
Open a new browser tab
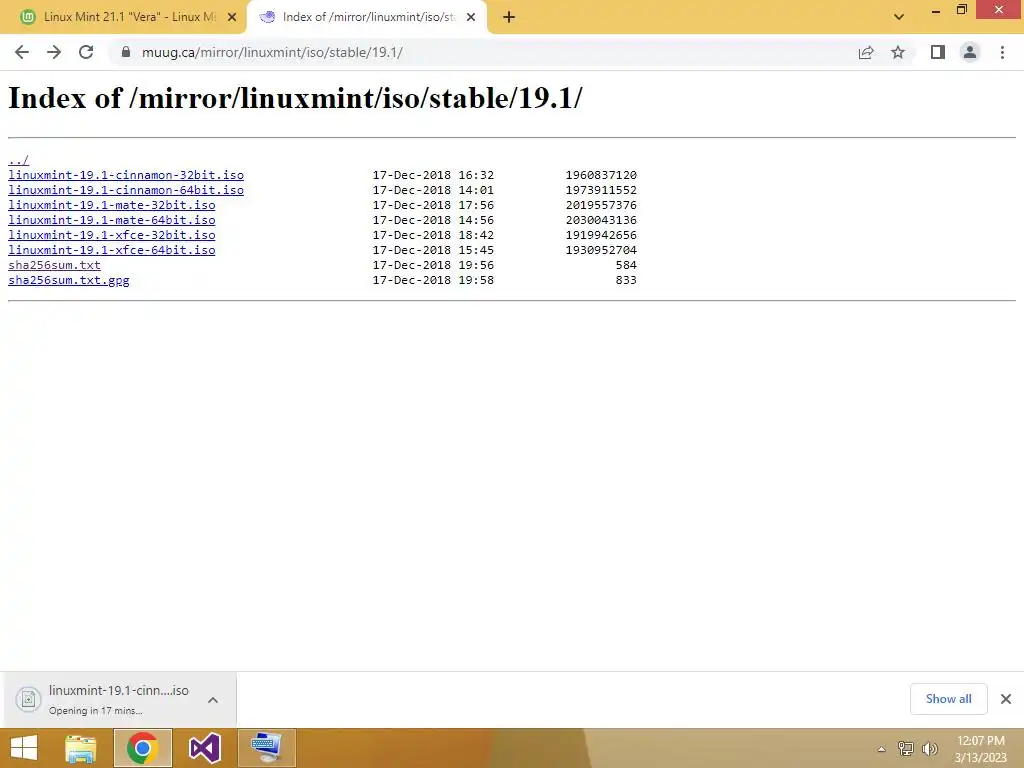coord(509,17)
